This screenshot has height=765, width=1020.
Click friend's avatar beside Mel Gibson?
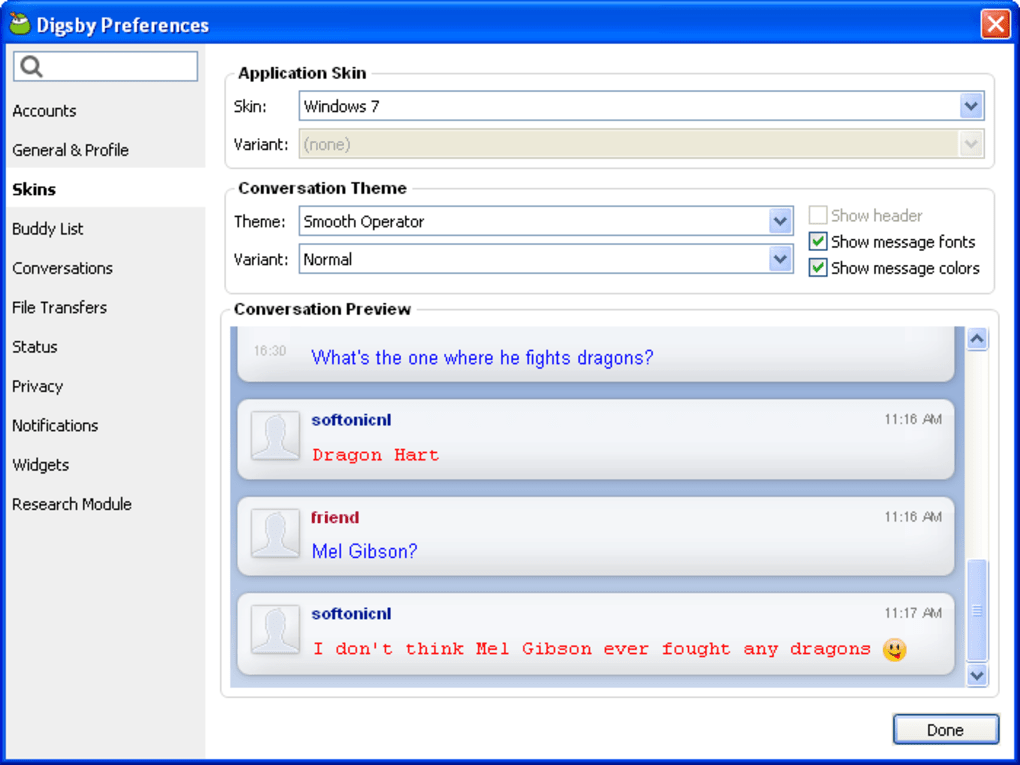coord(275,533)
